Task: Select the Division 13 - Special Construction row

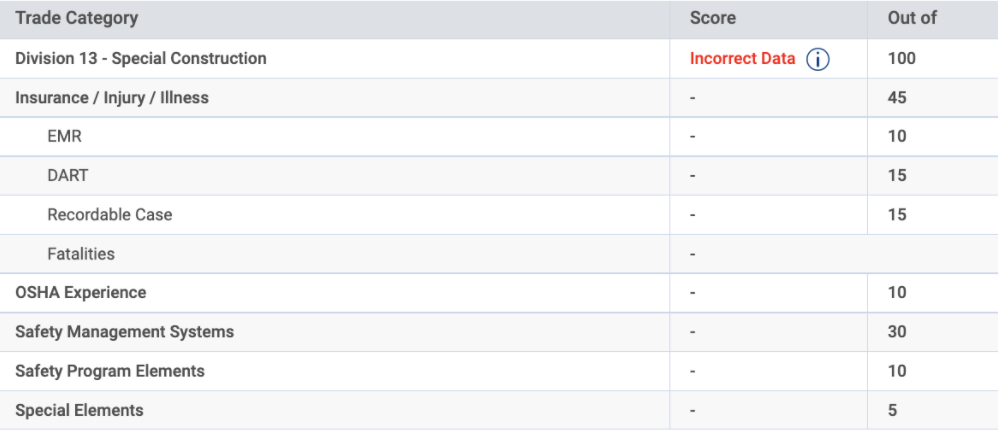Action: pyautogui.click(x=499, y=59)
